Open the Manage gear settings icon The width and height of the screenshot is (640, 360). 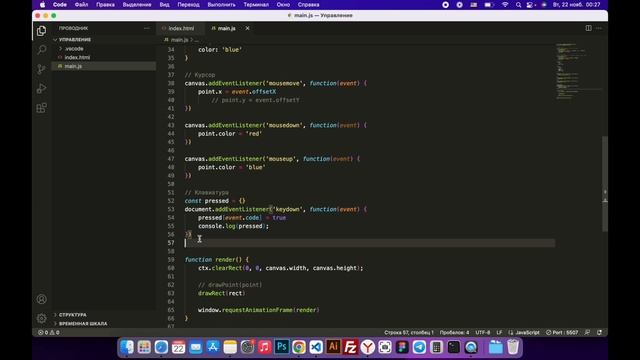click(41, 318)
